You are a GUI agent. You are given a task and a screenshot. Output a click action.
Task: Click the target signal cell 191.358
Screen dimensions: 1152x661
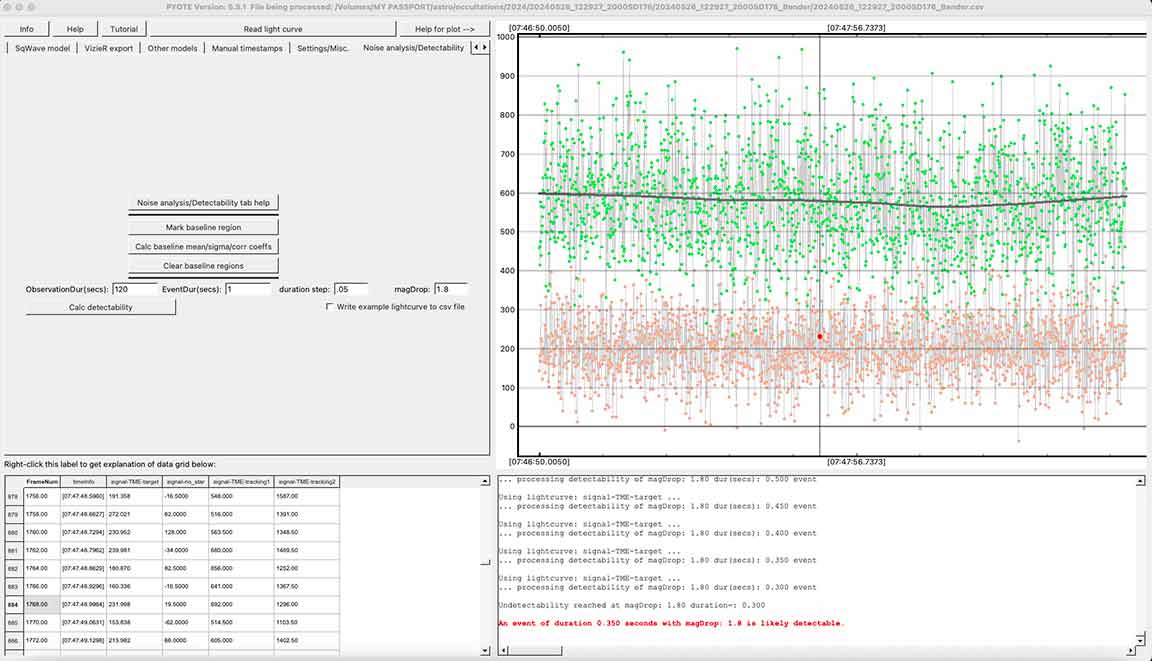(134, 496)
